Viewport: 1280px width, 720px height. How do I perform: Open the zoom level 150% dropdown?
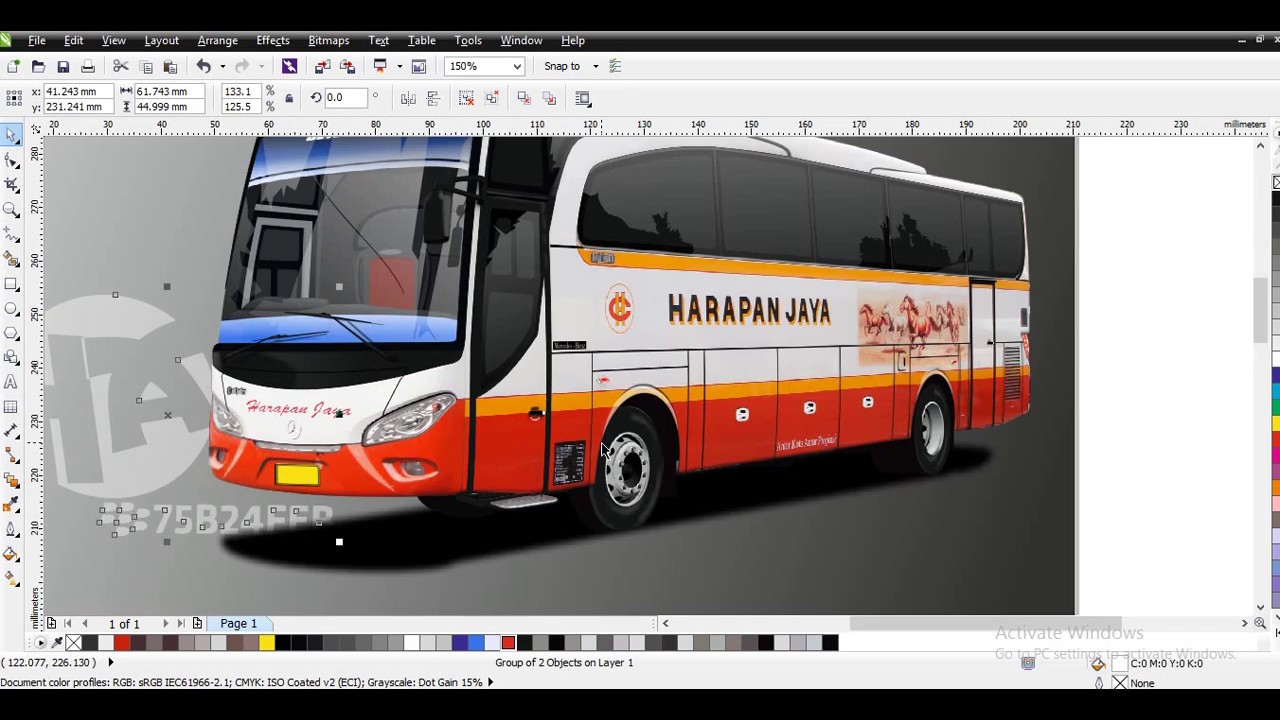click(x=517, y=66)
